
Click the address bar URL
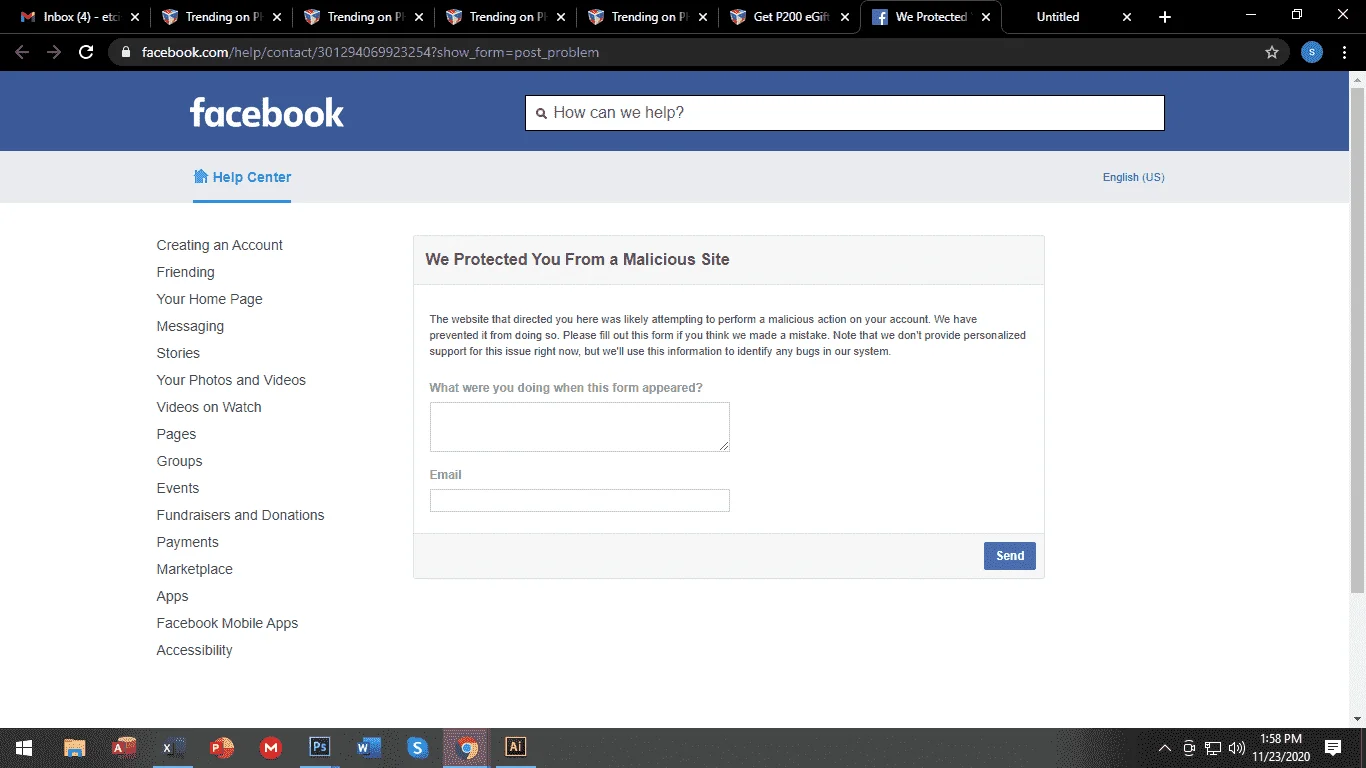click(x=370, y=52)
